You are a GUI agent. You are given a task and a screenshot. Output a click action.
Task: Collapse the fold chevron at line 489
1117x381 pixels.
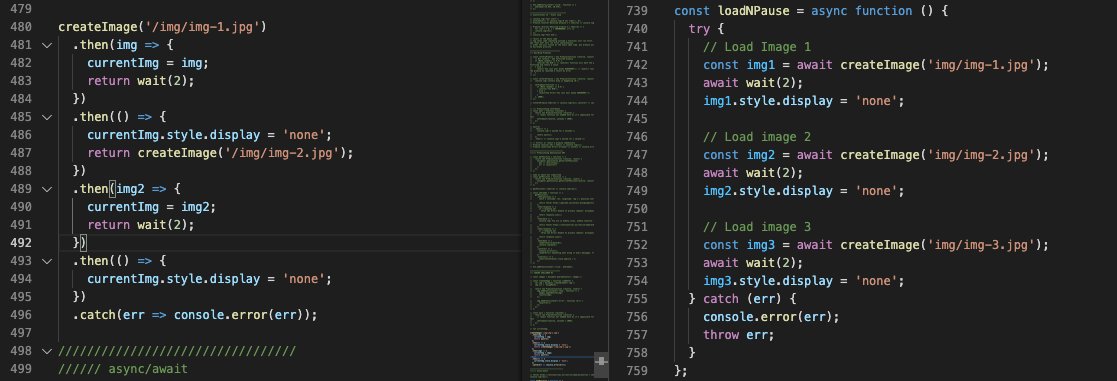coord(47,189)
